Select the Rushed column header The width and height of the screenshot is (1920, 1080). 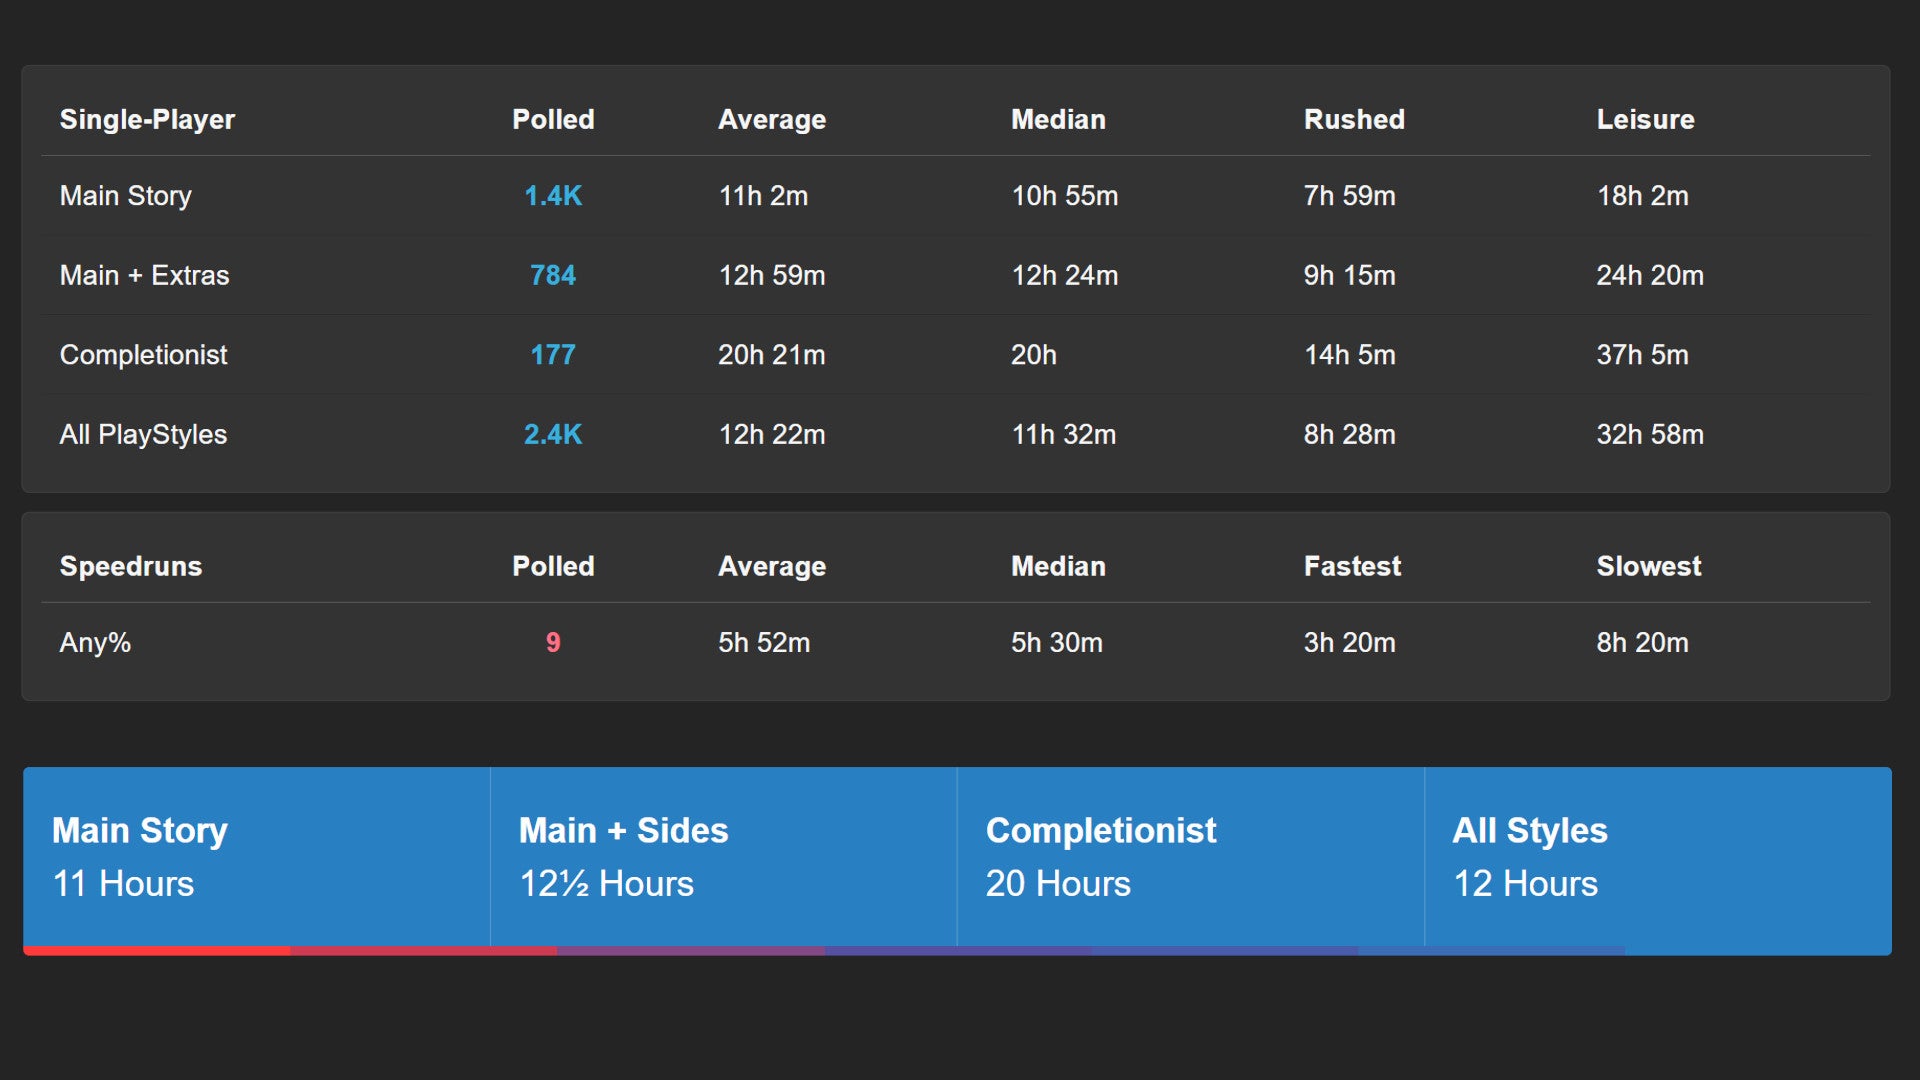[x=1354, y=119]
